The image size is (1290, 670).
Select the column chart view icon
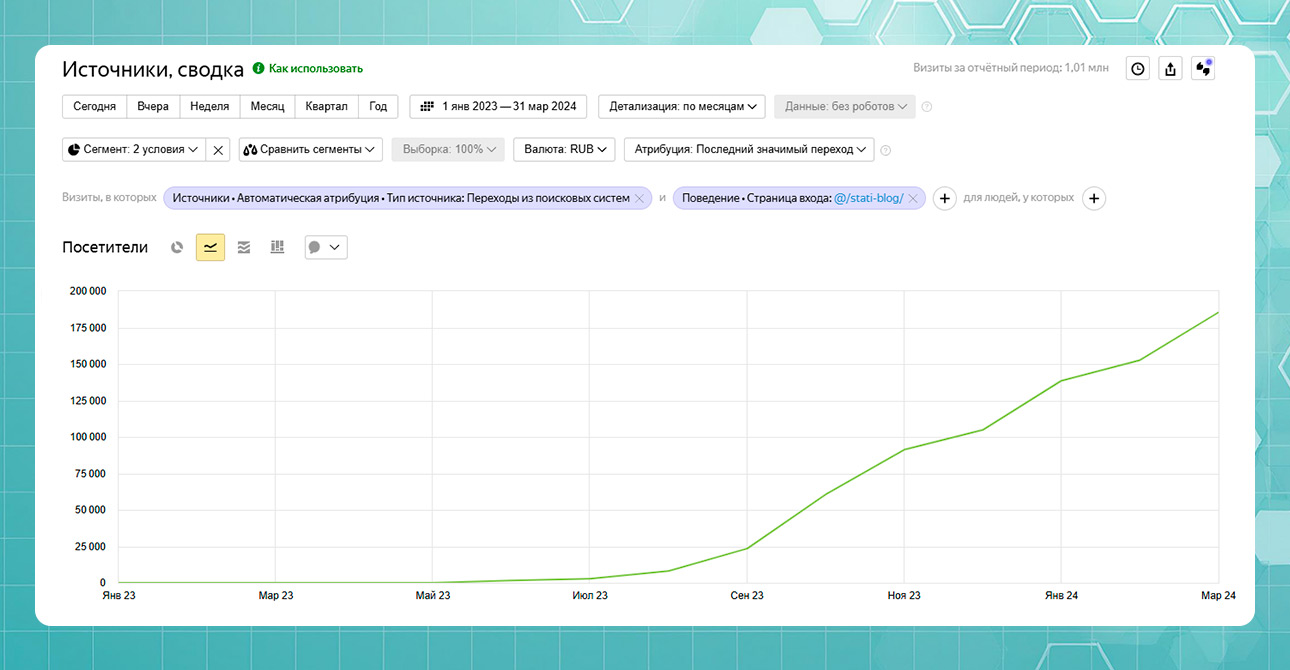[277, 247]
